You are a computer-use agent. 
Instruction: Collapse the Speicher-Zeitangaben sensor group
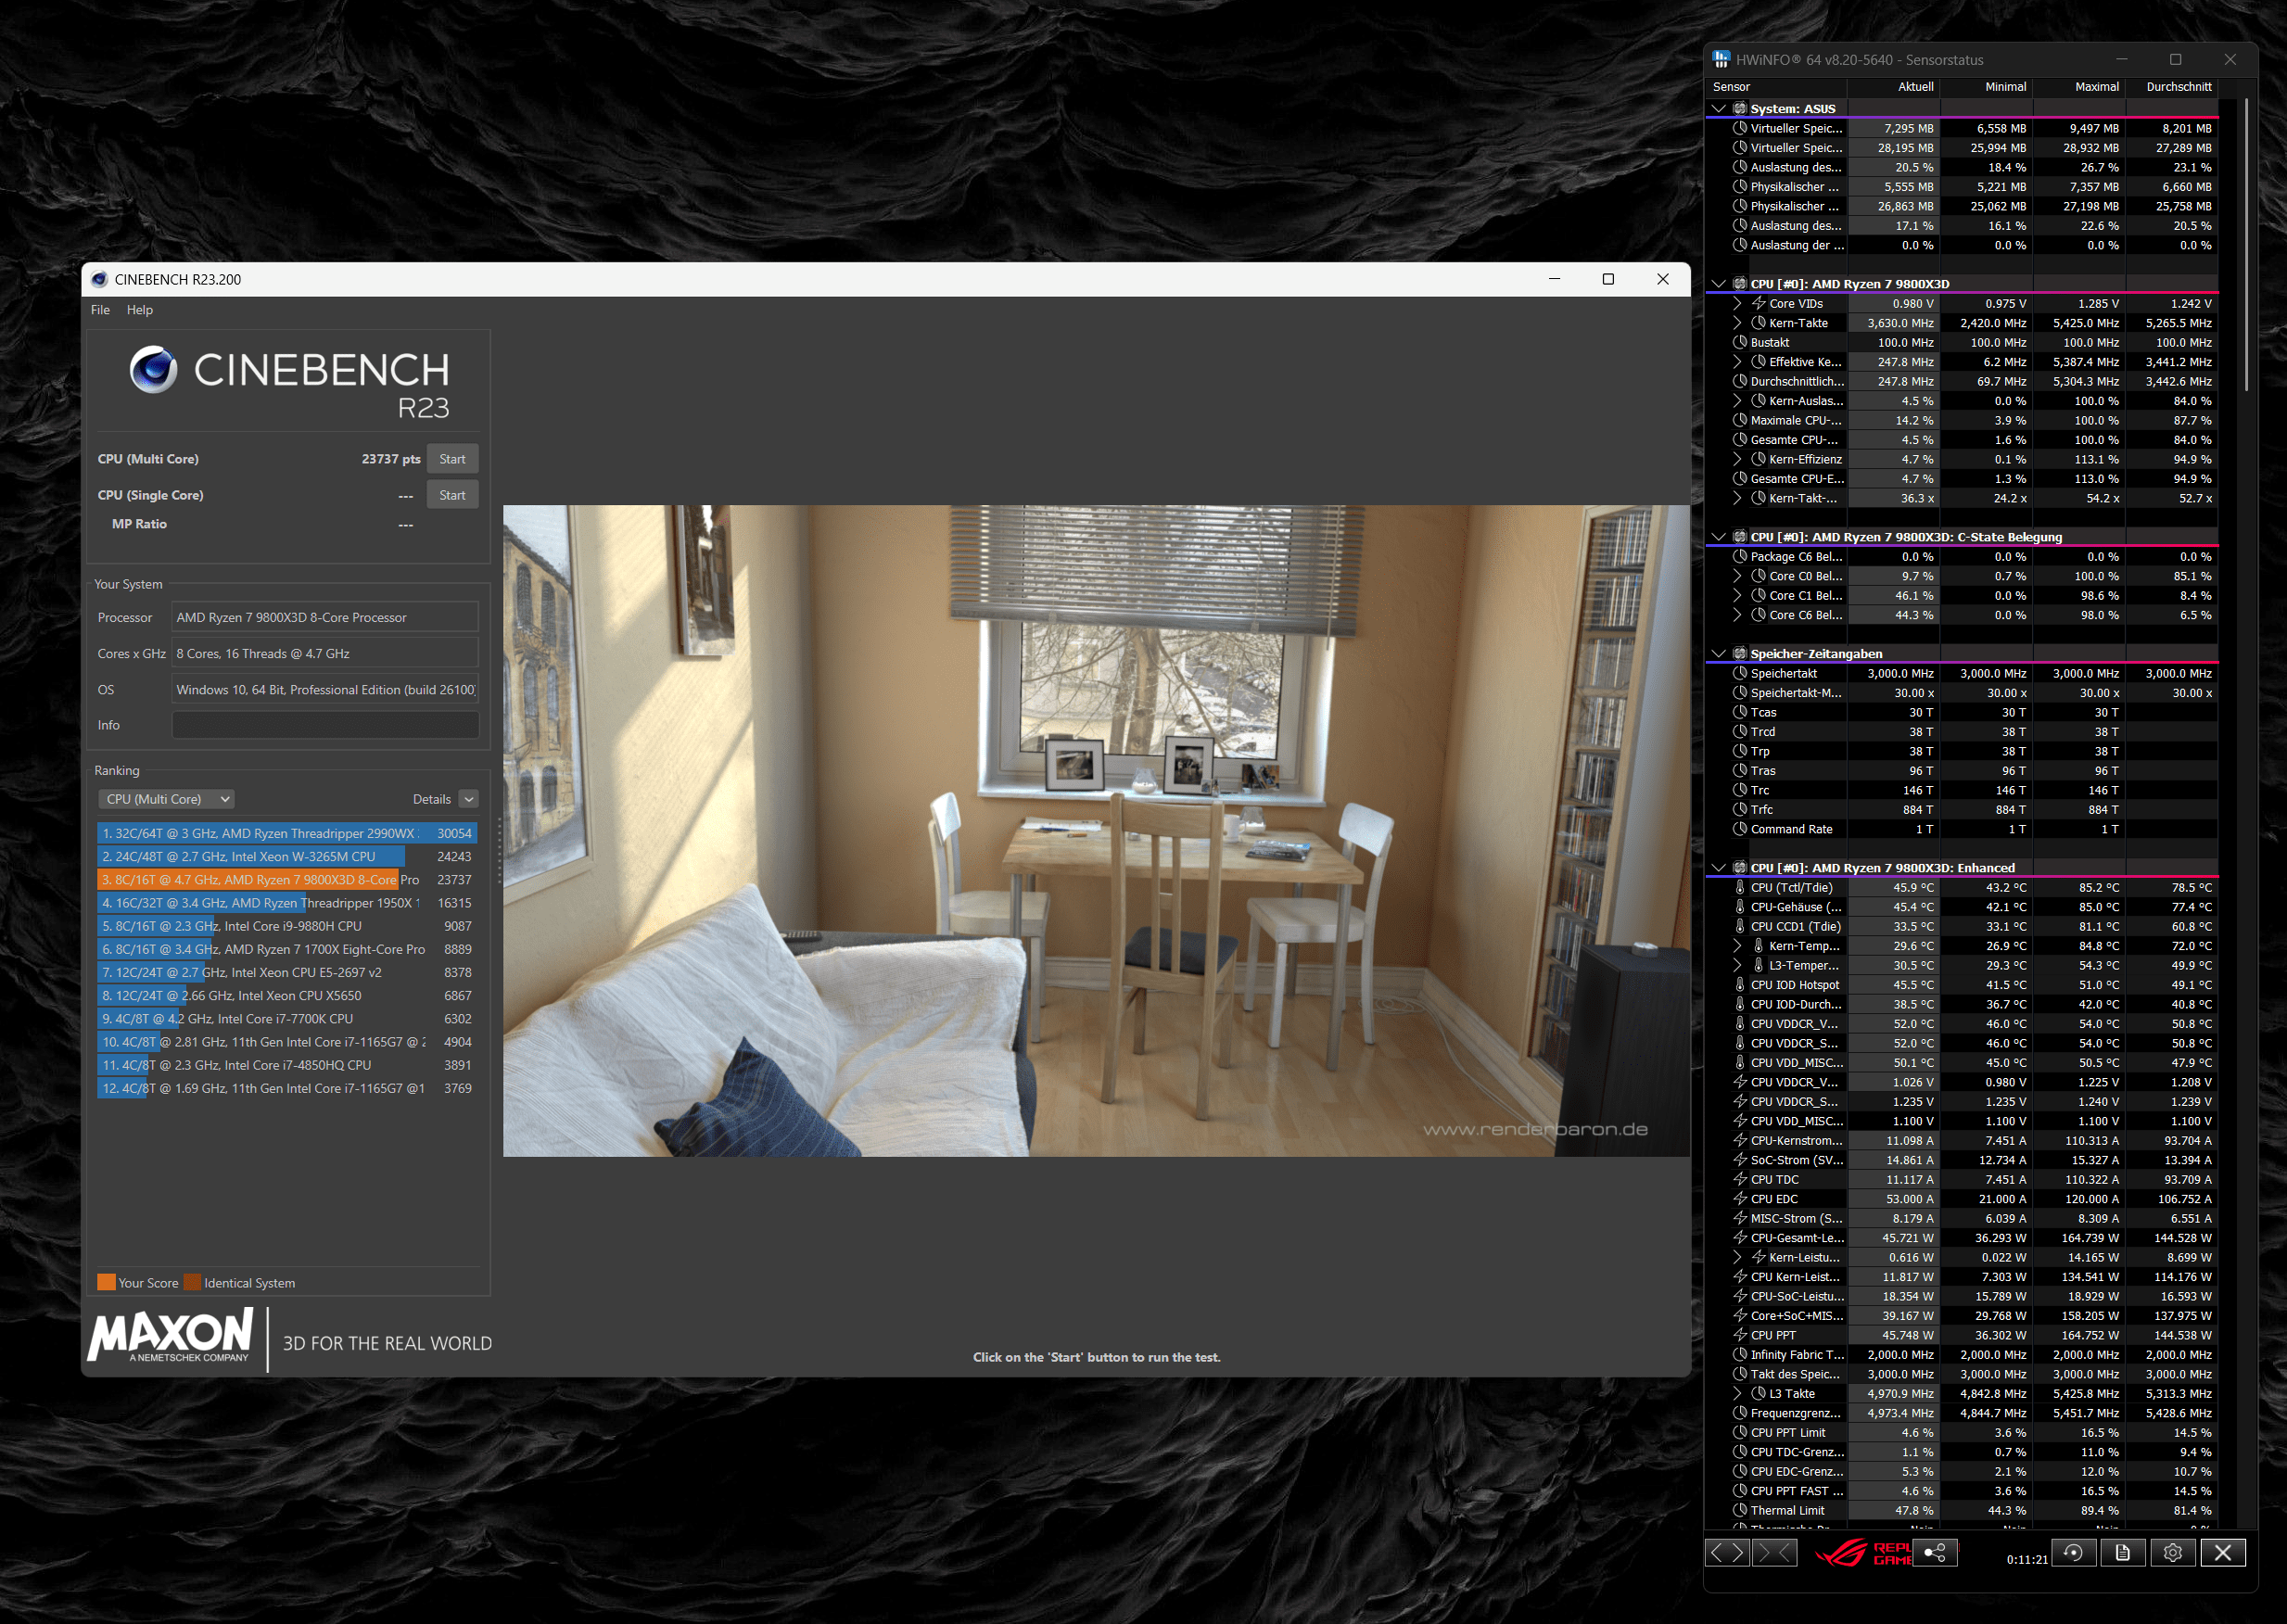click(1718, 654)
